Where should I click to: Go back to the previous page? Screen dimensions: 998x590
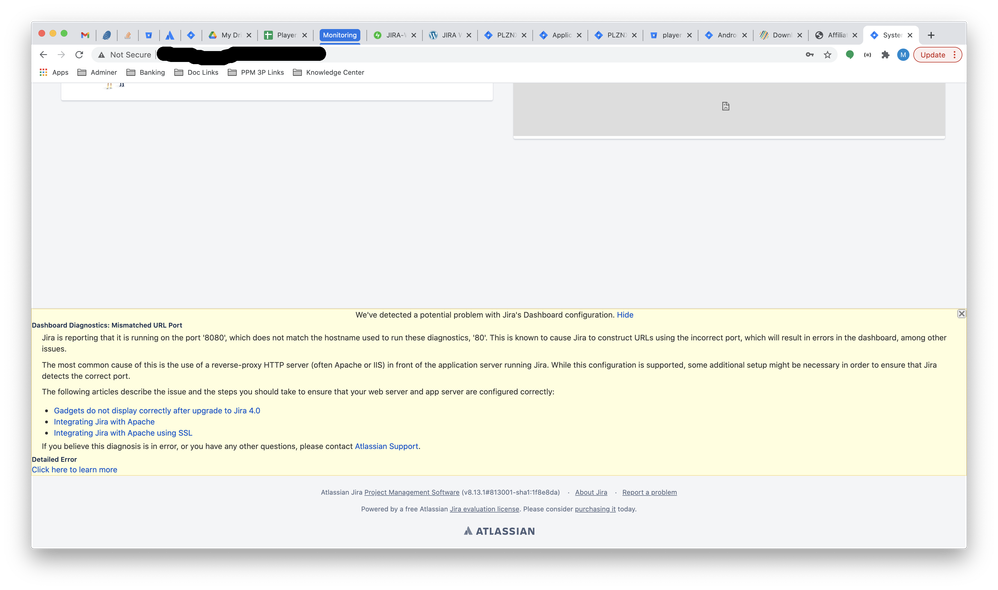pyautogui.click(x=43, y=55)
